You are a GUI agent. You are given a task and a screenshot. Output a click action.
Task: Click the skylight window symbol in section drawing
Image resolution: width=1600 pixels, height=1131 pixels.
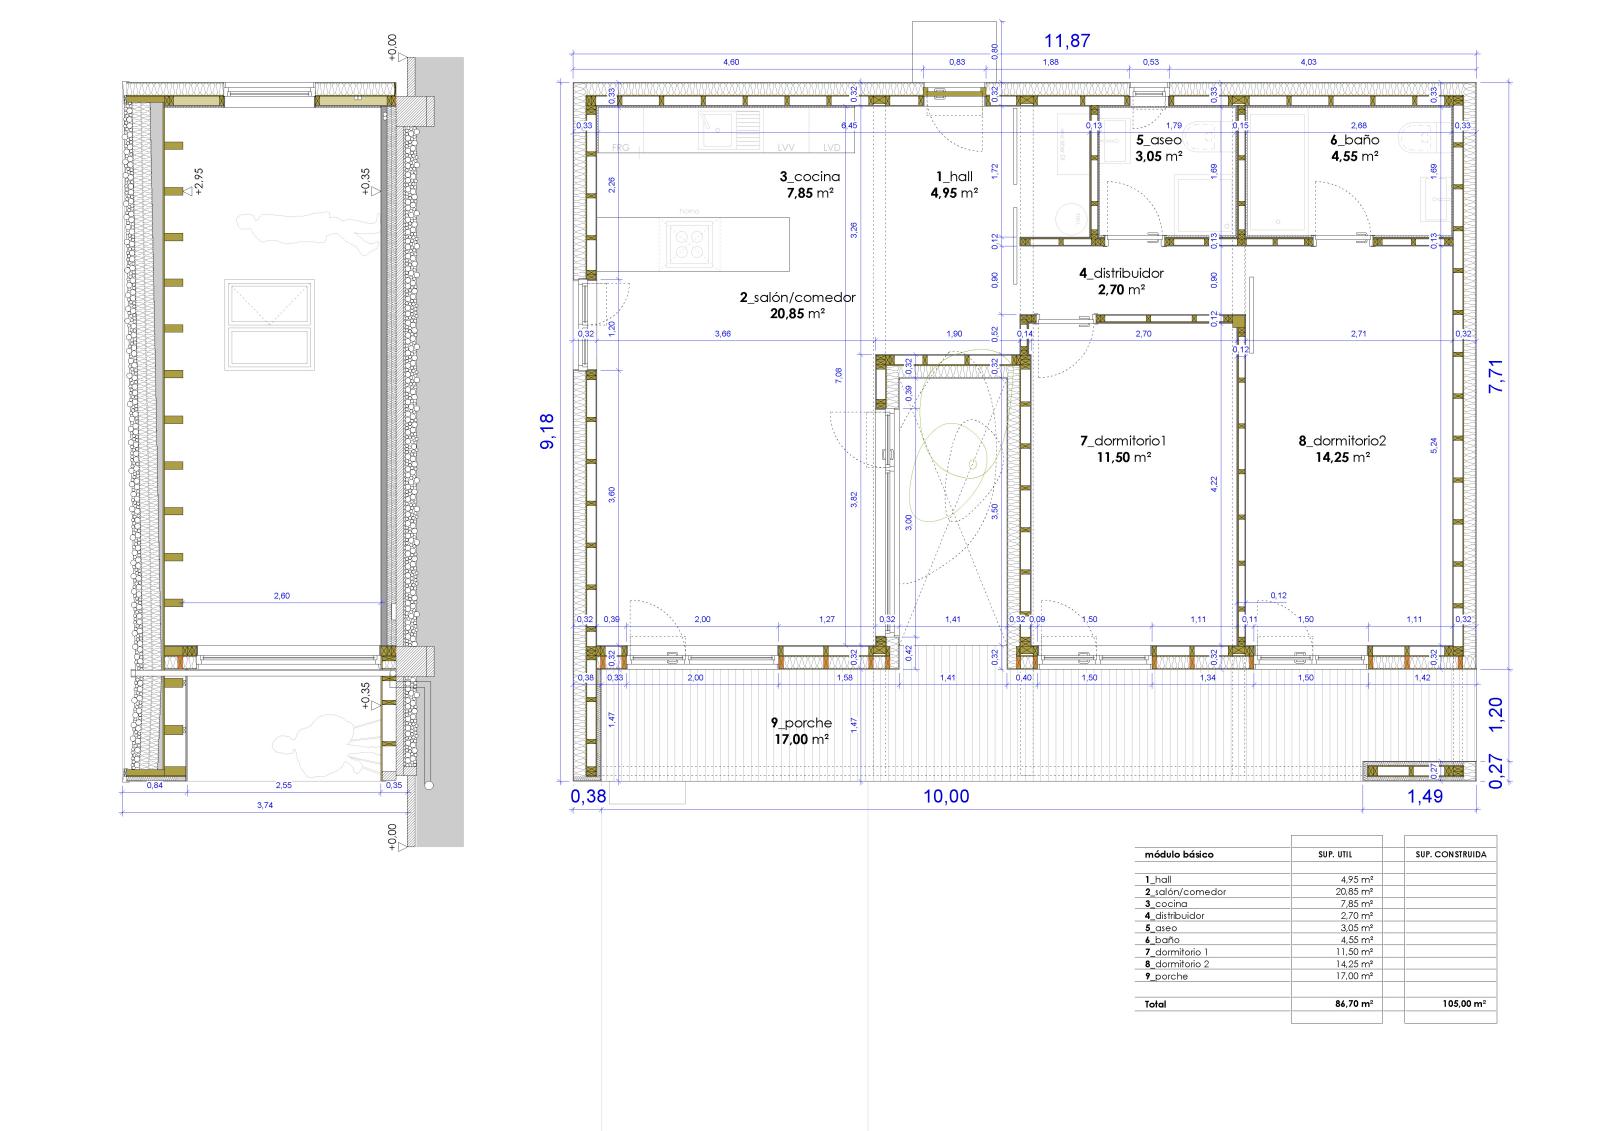[x=269, y=326]
